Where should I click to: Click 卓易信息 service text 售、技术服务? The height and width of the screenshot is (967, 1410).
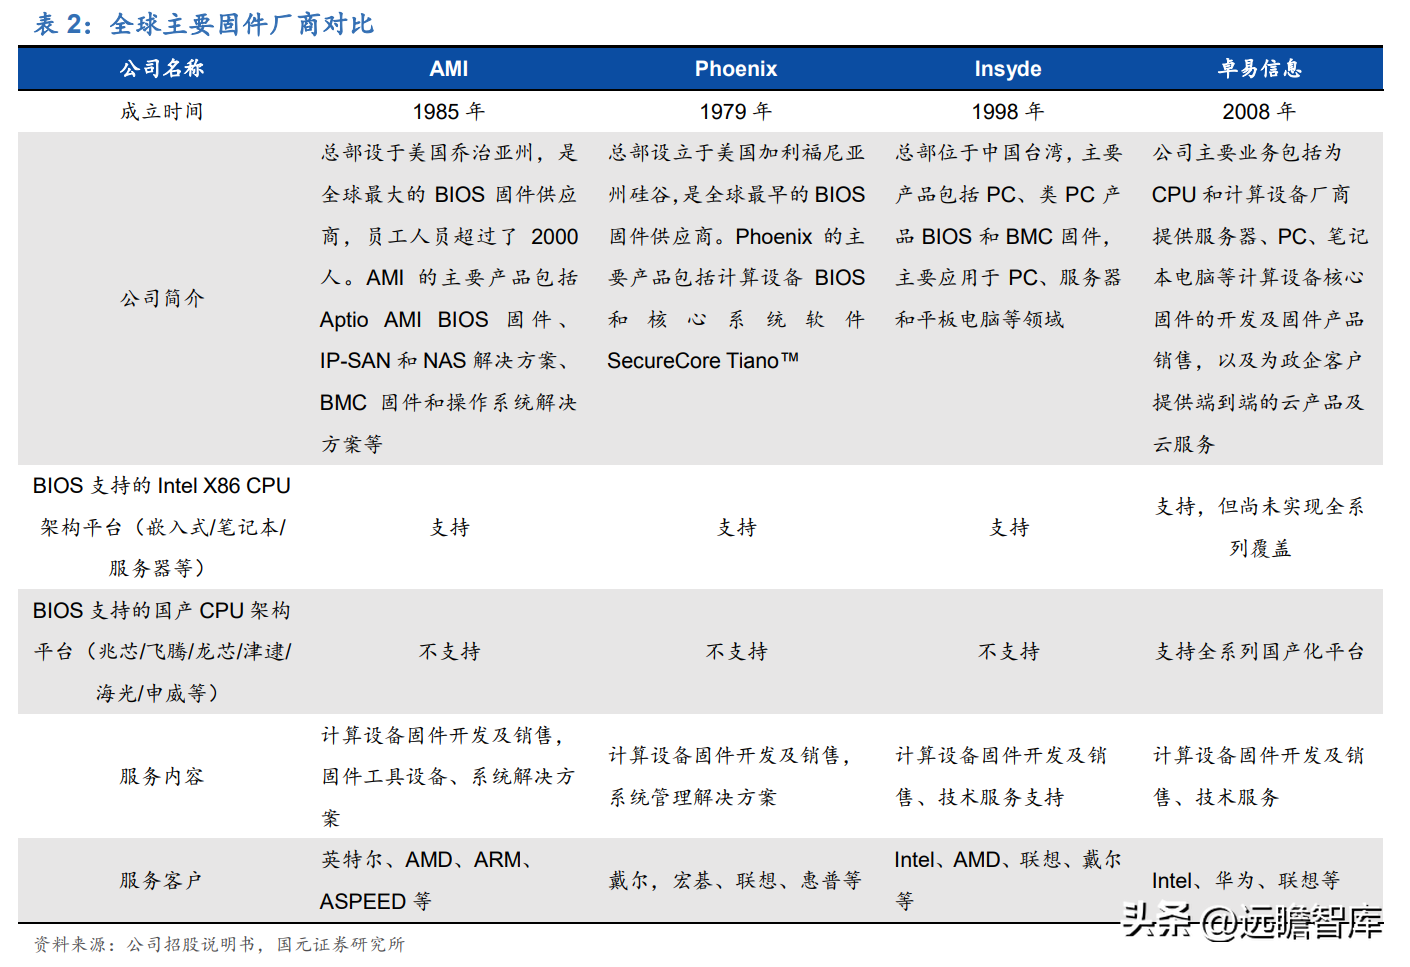1216,797
